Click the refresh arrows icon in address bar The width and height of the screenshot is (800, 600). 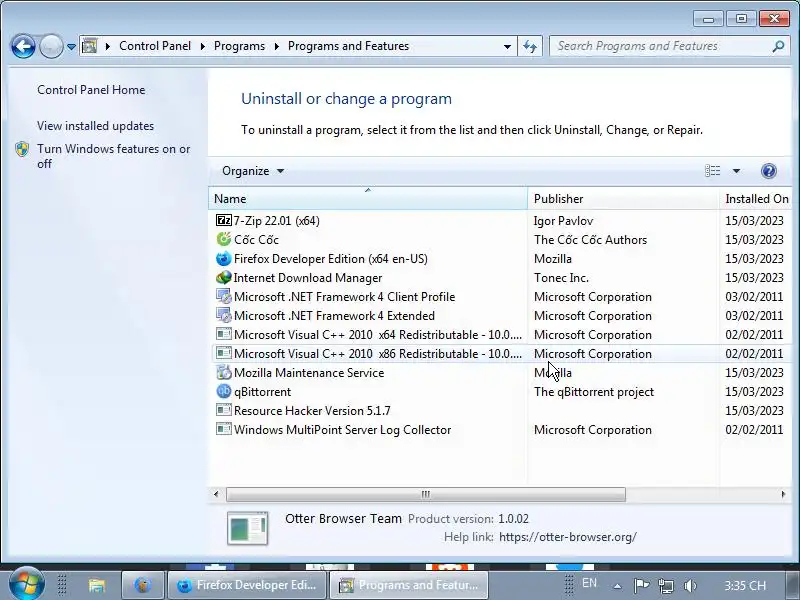(x=530, y=46)
